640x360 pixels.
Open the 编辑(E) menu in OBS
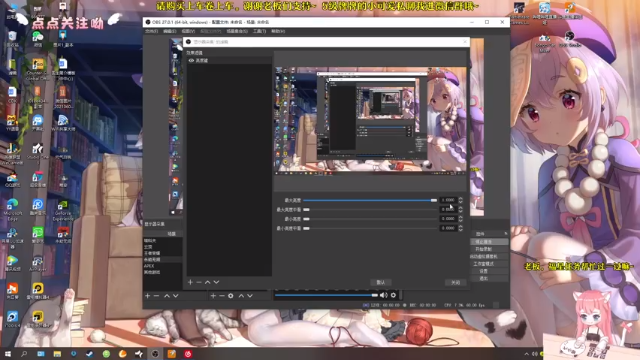click(169, 31)
